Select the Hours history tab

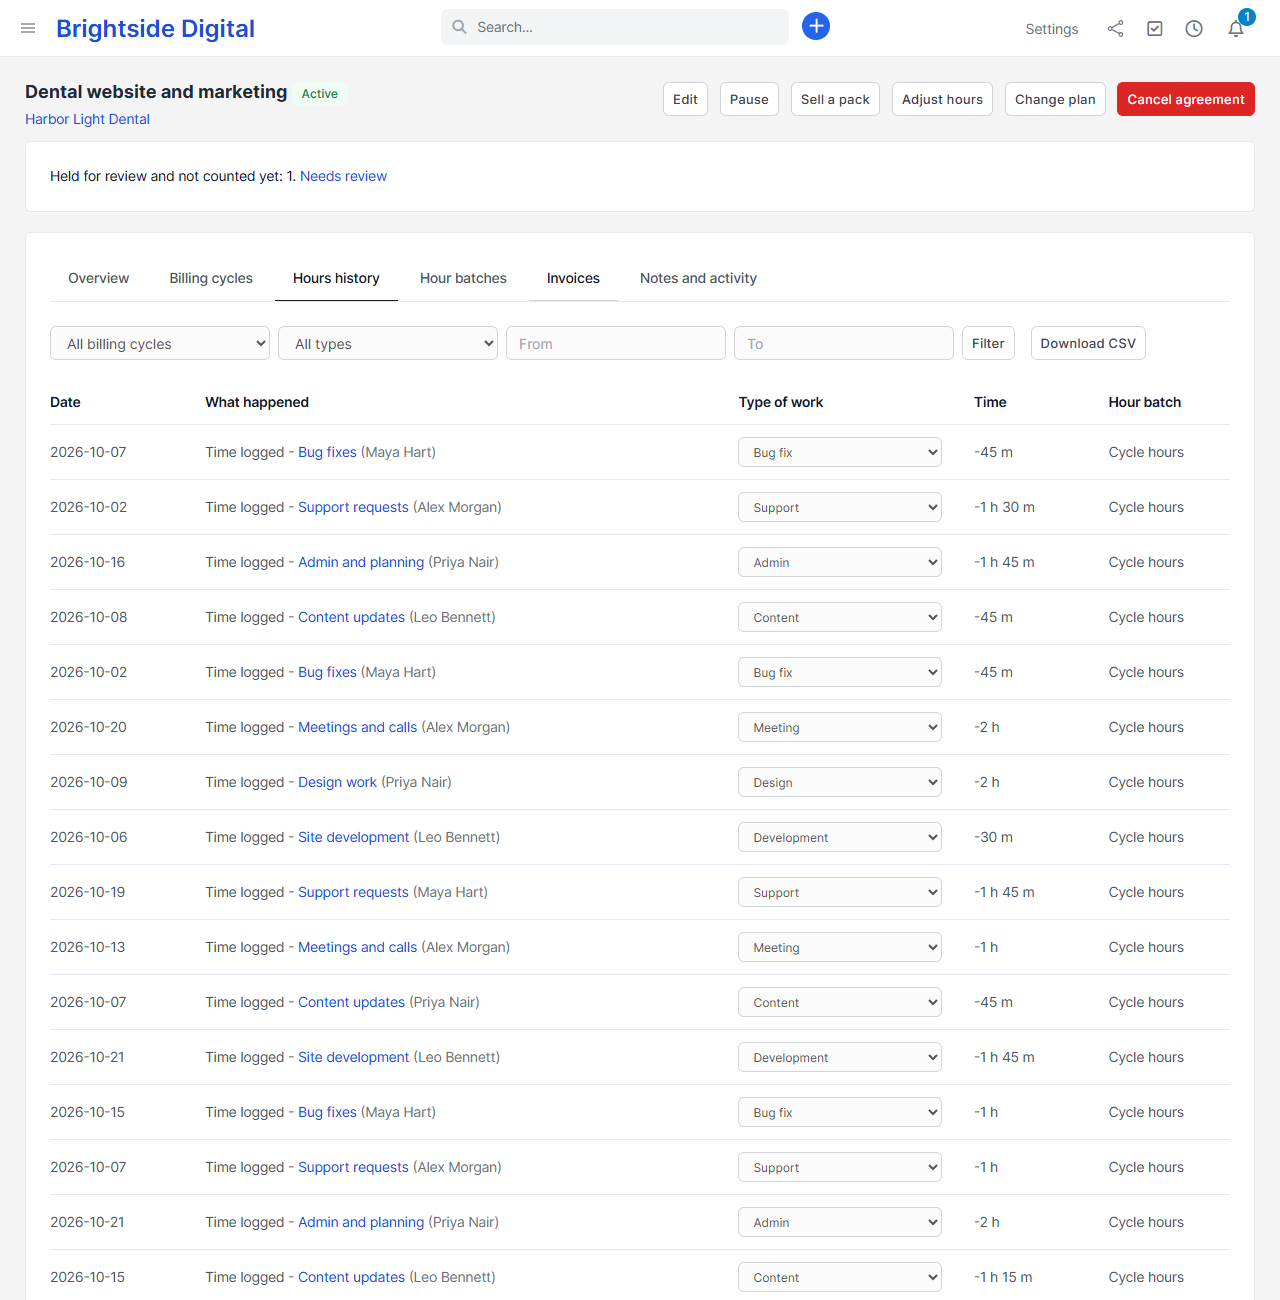coord(336,278)
